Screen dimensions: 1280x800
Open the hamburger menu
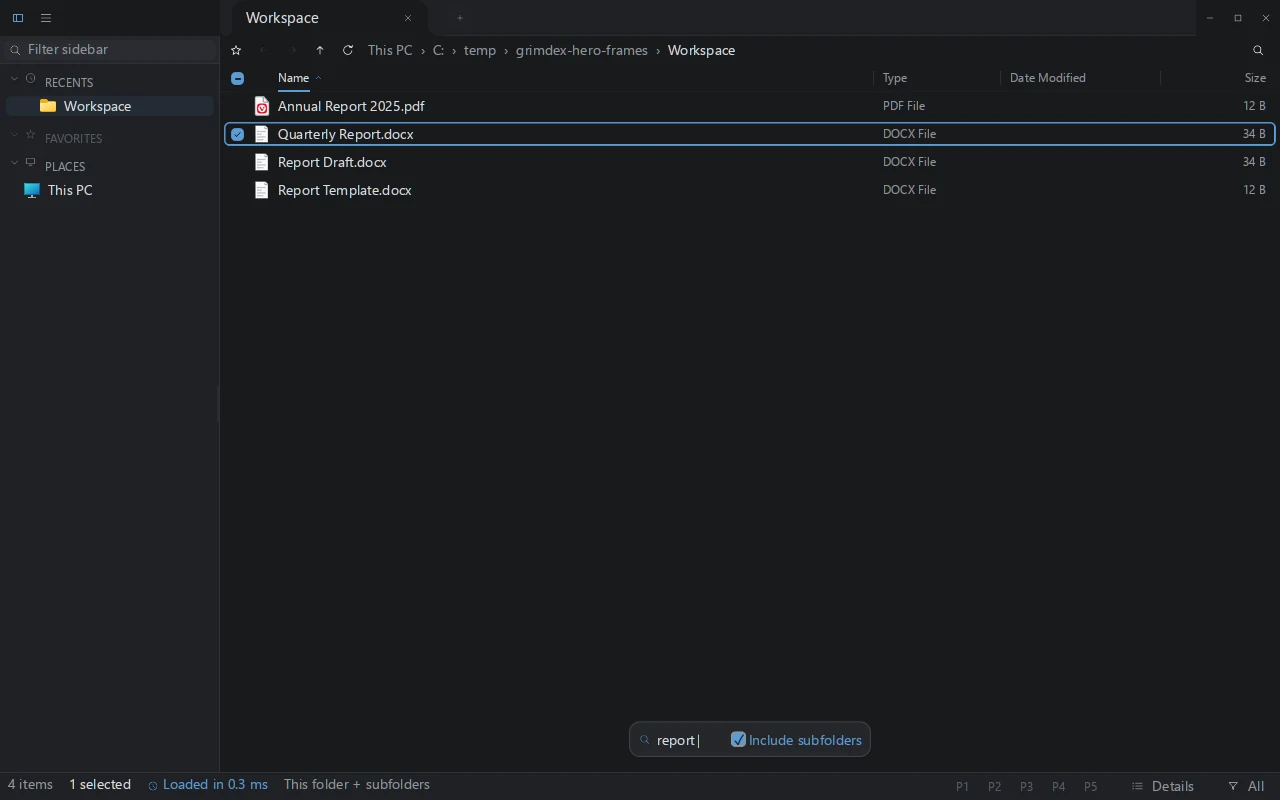(x=46, y=18)
